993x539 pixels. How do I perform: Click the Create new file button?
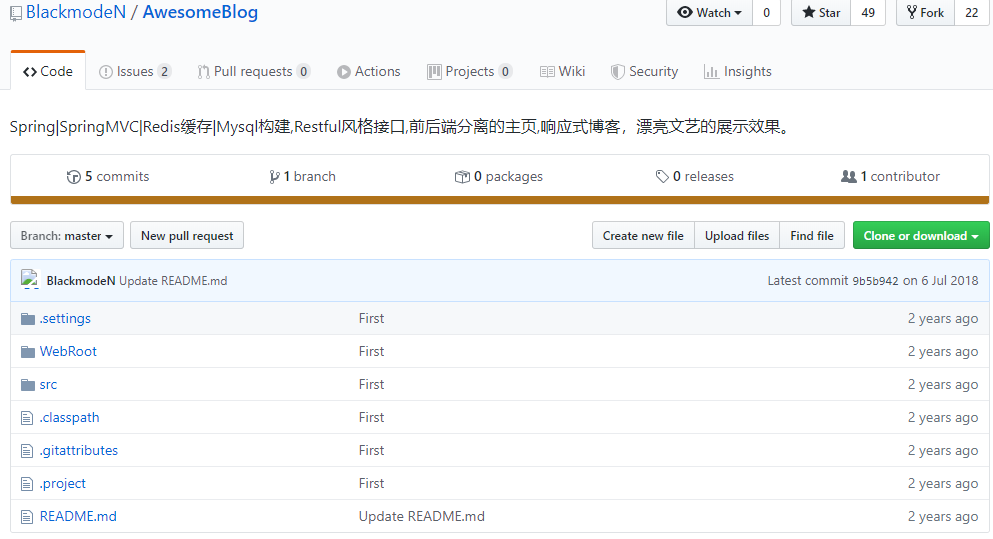pos(643,236)
